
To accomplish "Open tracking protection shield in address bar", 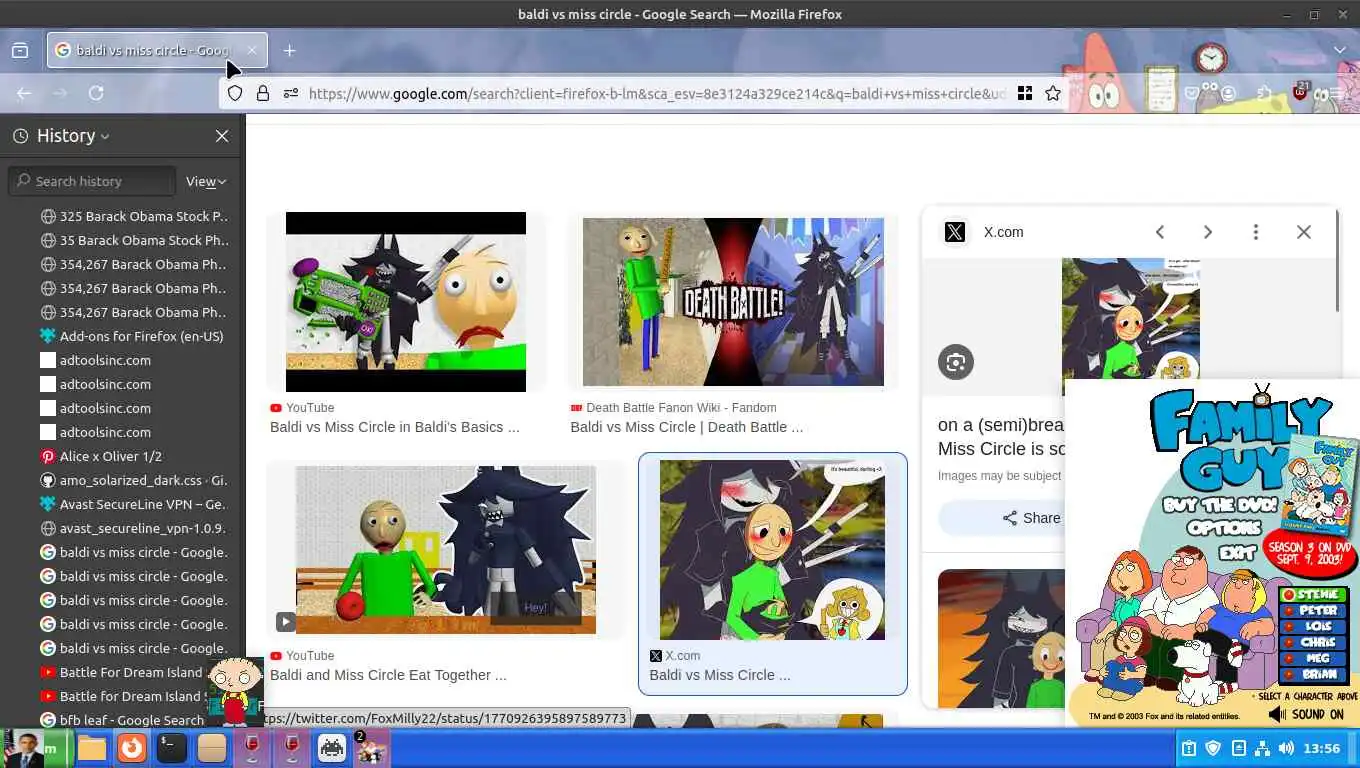I will (x=235, y=93).
